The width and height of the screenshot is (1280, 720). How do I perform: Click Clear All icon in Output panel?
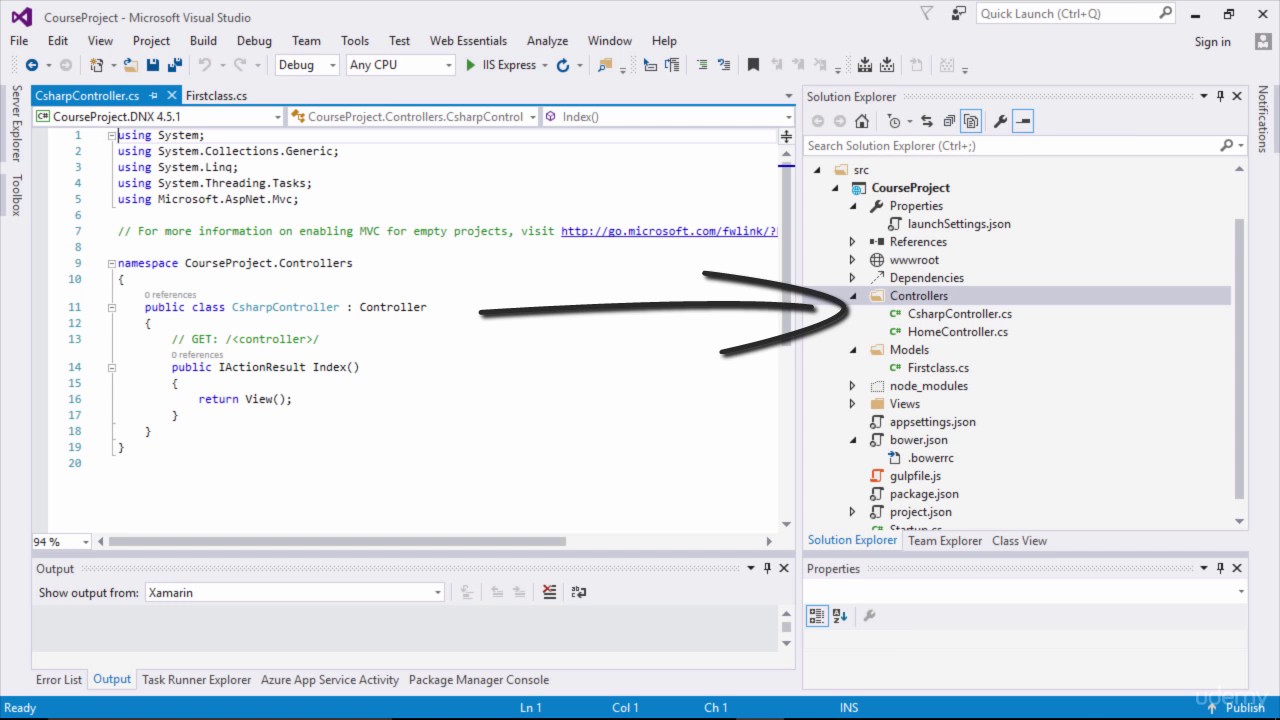pos(549,592)
